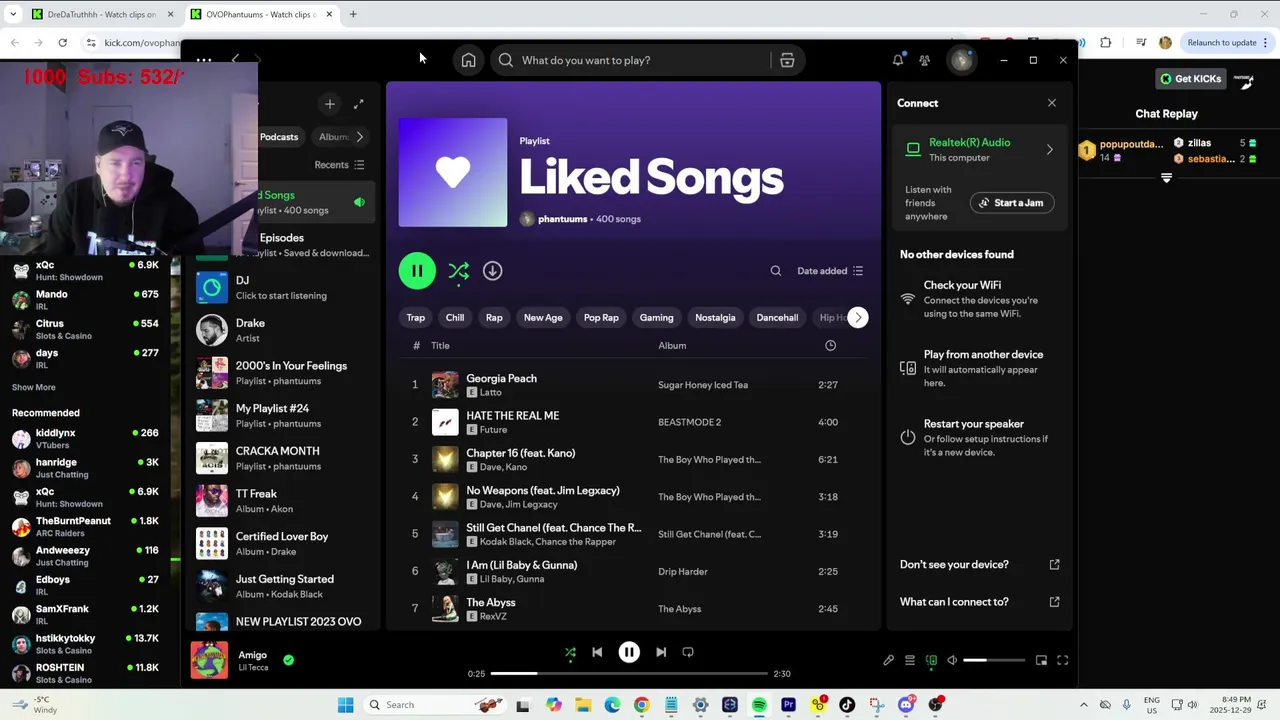The image size is (1280, 720).
Task: Open the What can I connect to? link
Action: [x=954, y=602]
